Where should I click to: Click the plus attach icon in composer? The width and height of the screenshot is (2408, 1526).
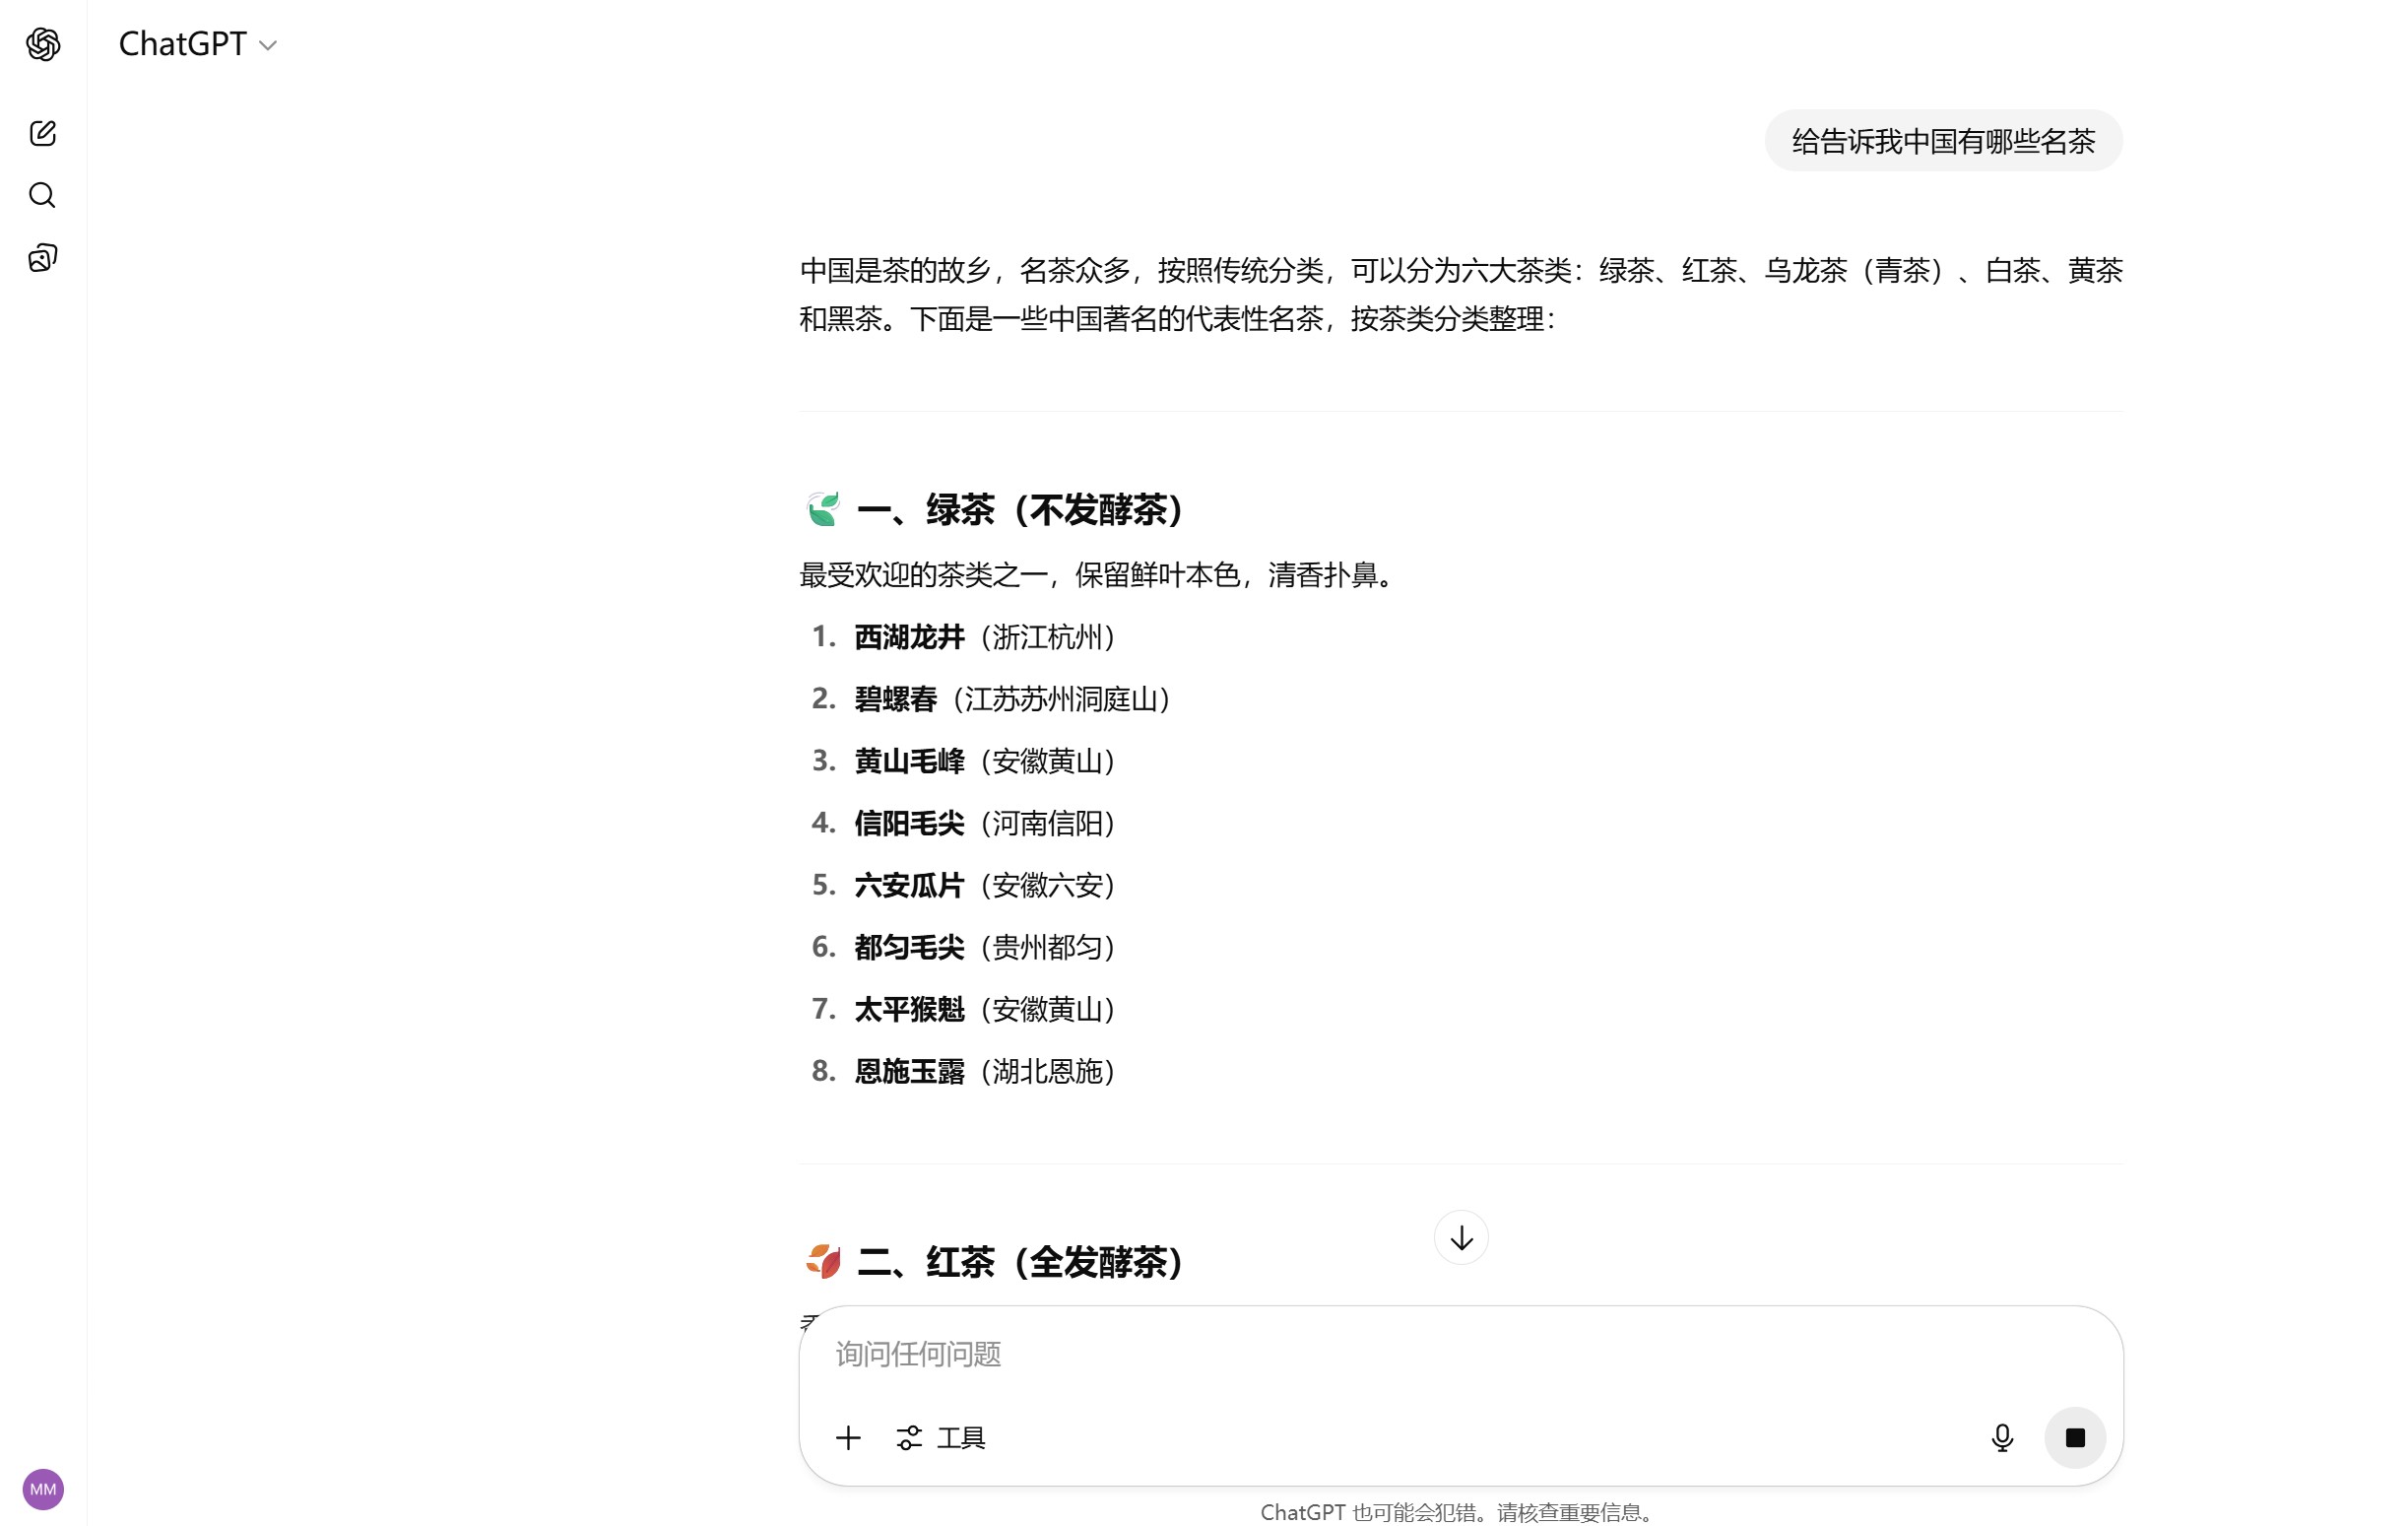(x=848, y=1438)
